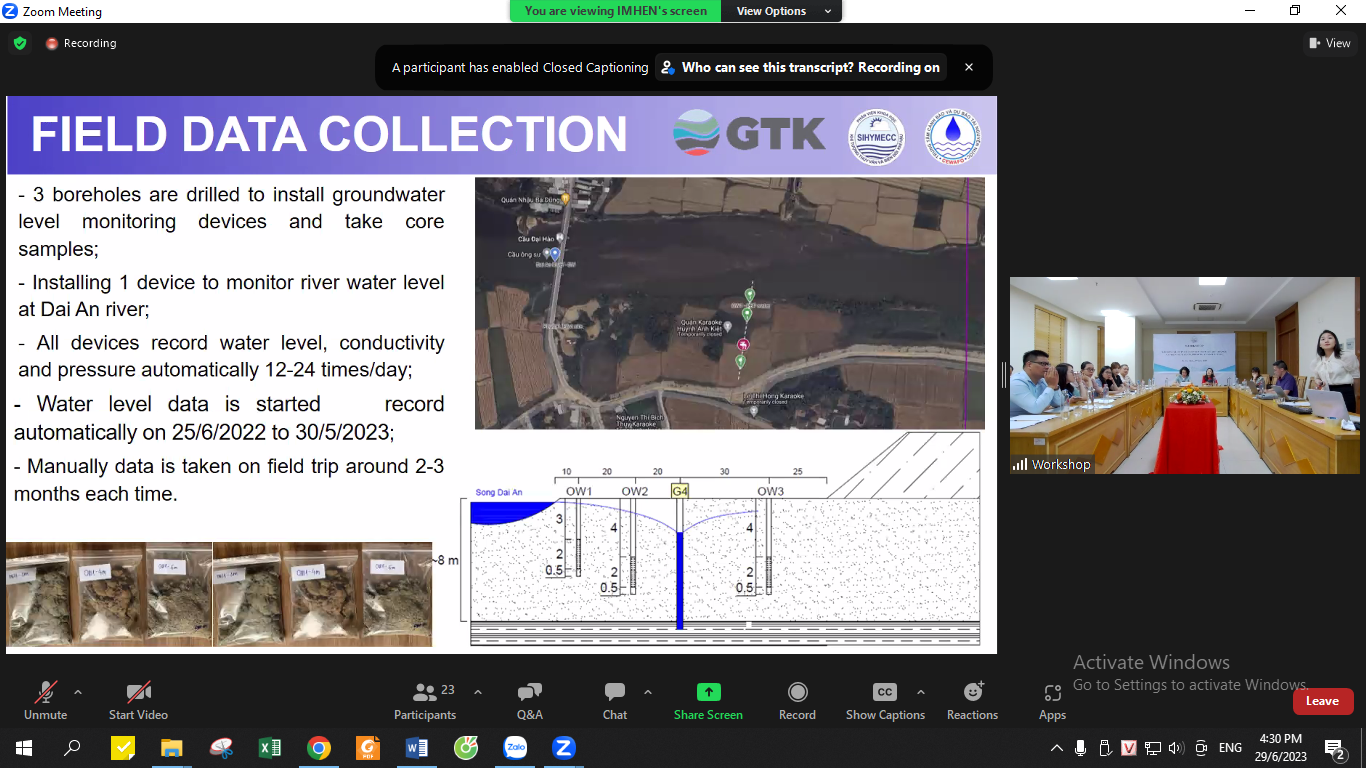Expand the arrow next to Chat
Image resolution: width=1366 pixels, height=768 pixels.
click(648, 692)
